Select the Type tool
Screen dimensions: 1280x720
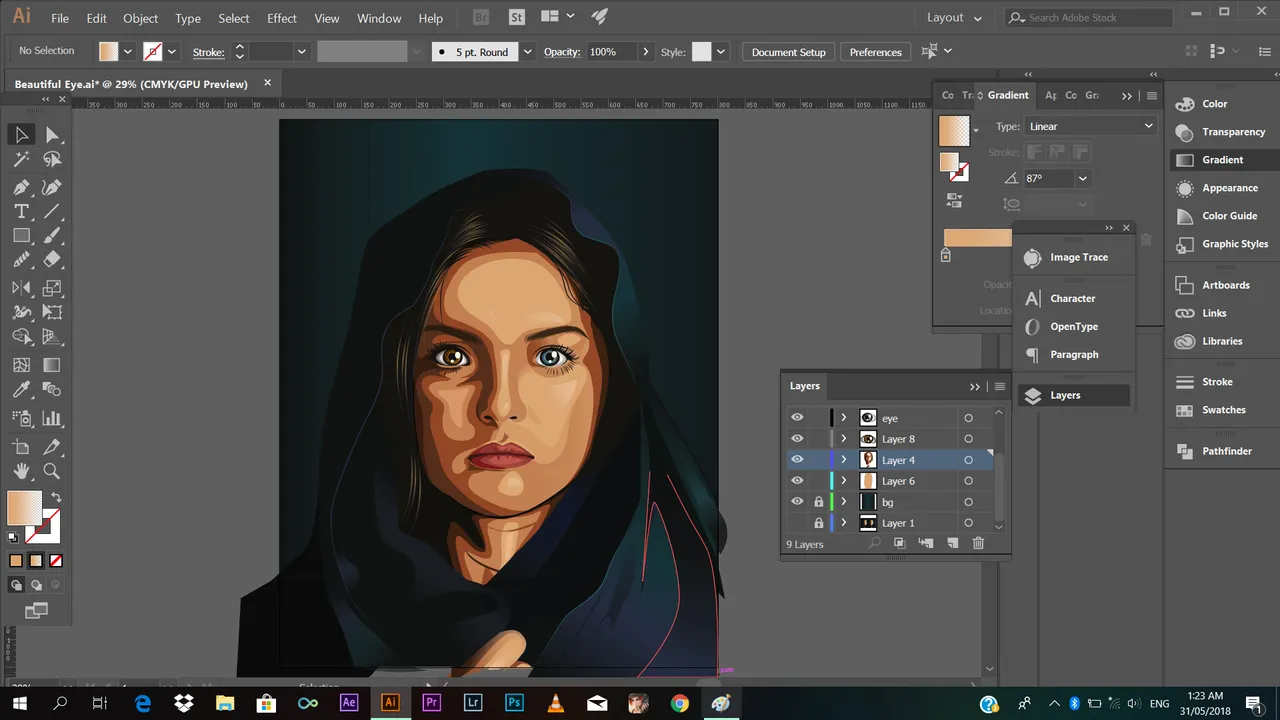[x=21, y=211]
